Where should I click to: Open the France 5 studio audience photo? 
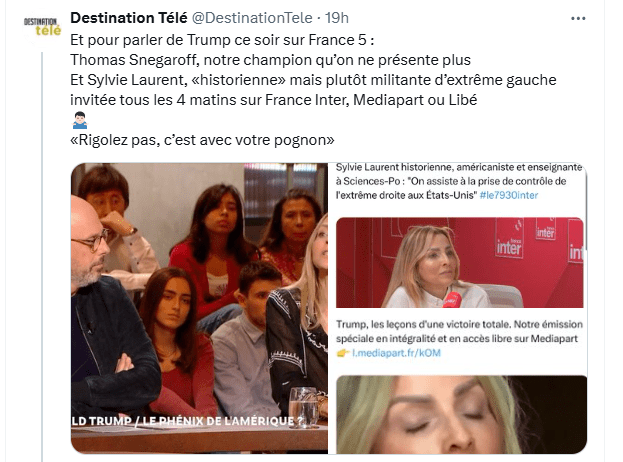point(199,308)
